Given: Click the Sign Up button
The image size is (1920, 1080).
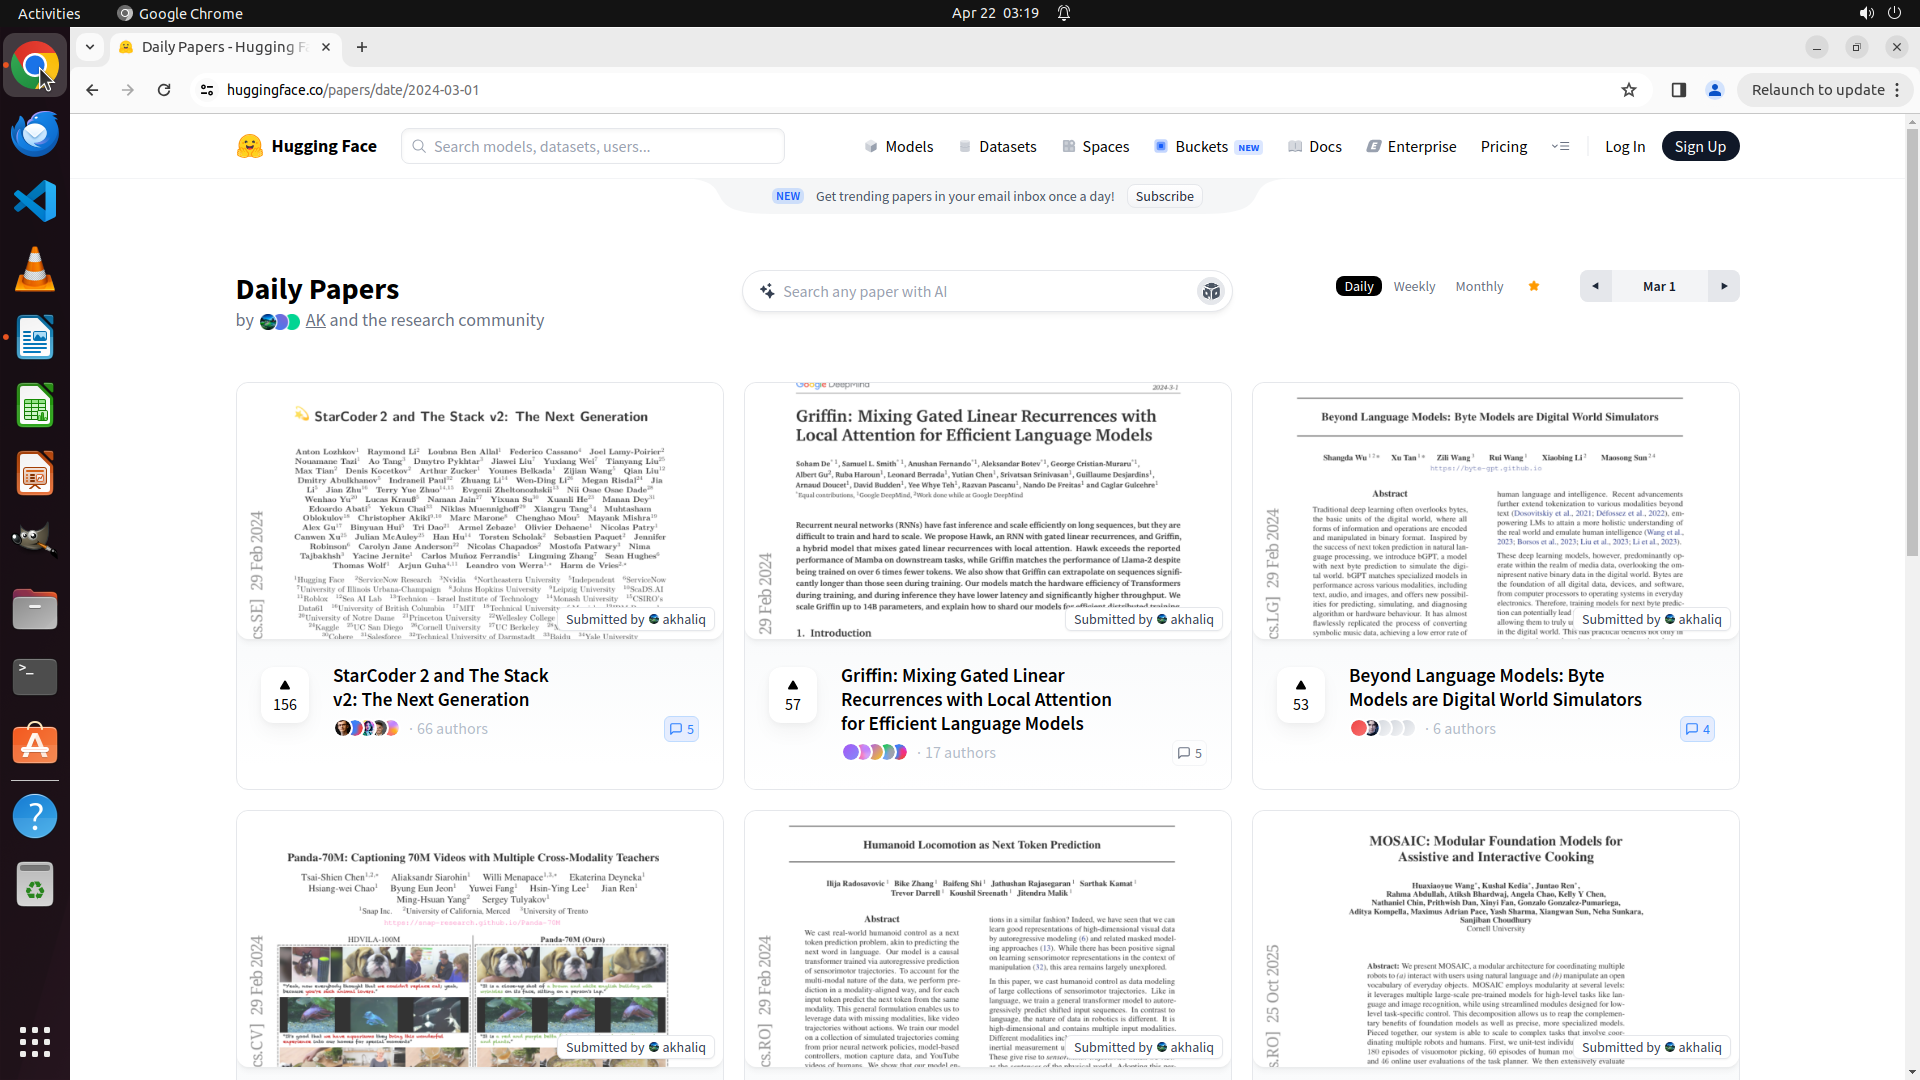Looking at the screenshot, I should point(1700,146).
